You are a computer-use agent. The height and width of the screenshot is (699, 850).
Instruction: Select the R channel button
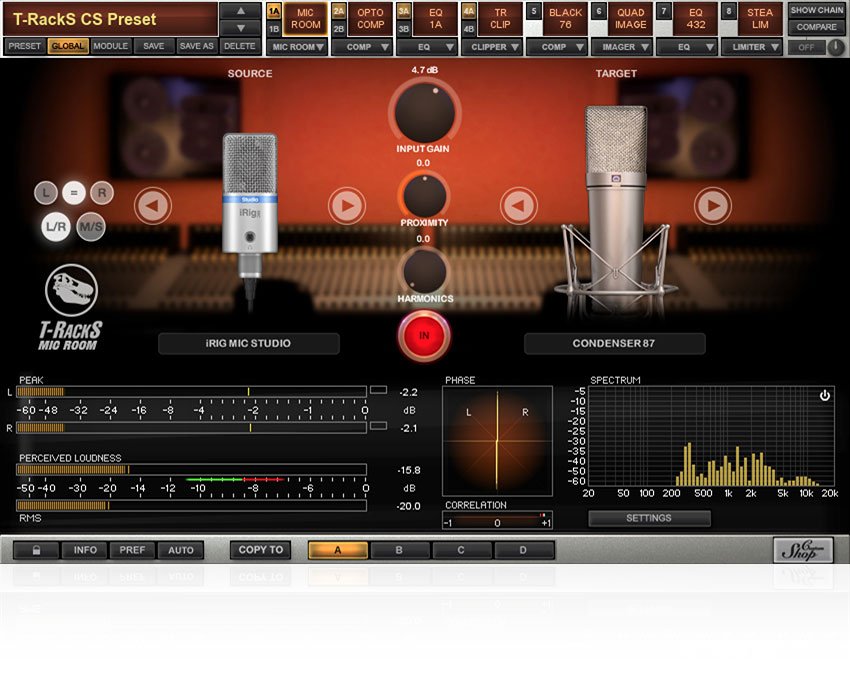(102, 193)
